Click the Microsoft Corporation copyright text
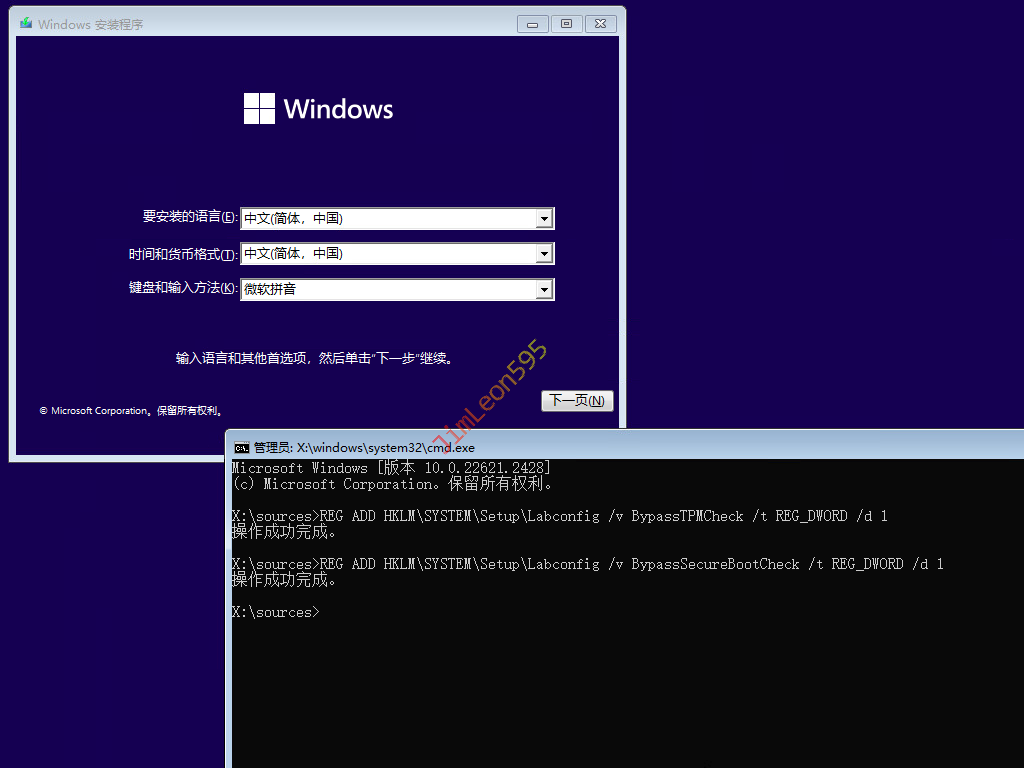Screen dimensions: 1024x768 click(131, 411)
